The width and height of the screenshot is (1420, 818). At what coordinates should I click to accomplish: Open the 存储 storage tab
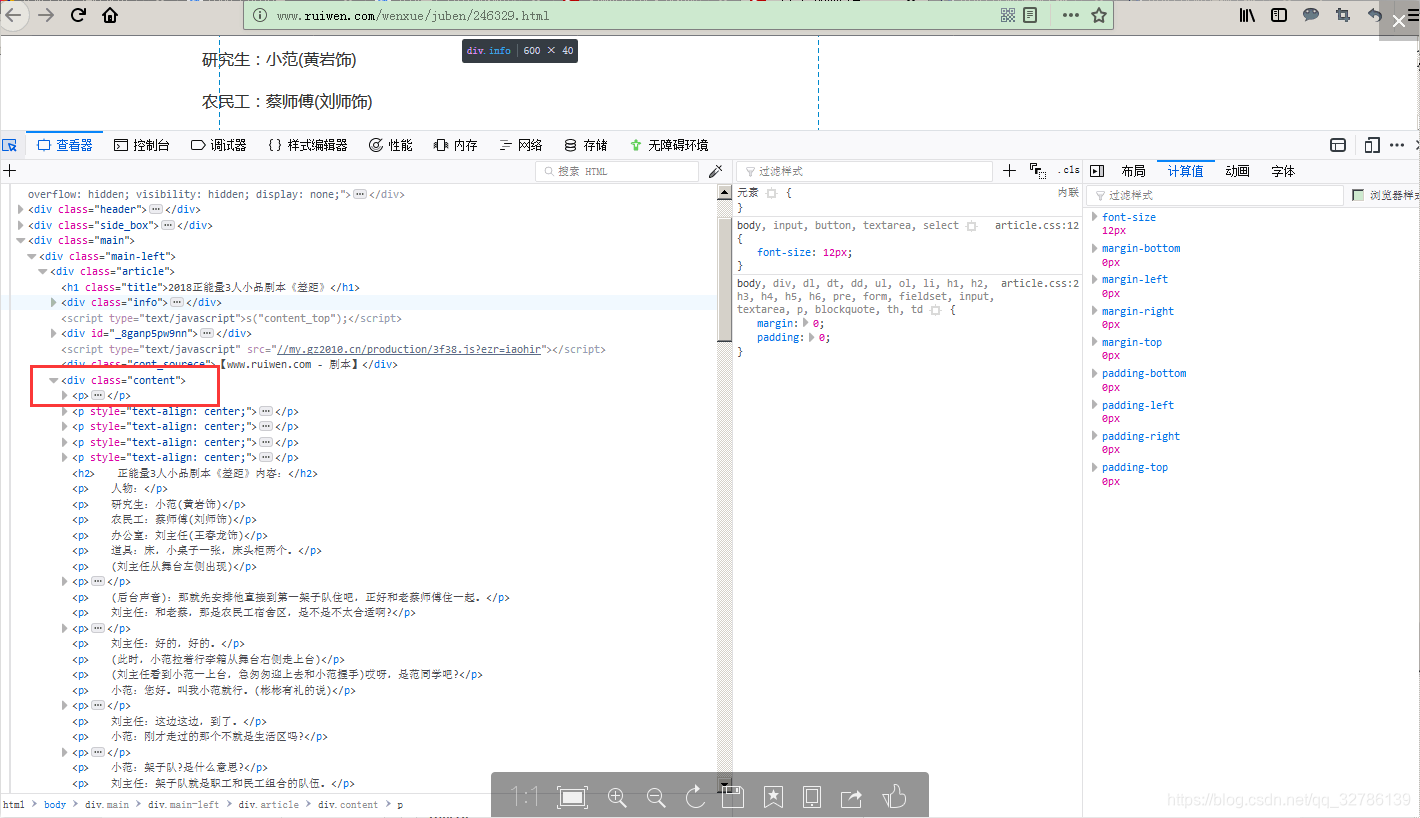pyautogui.click(x=585, y=145)
